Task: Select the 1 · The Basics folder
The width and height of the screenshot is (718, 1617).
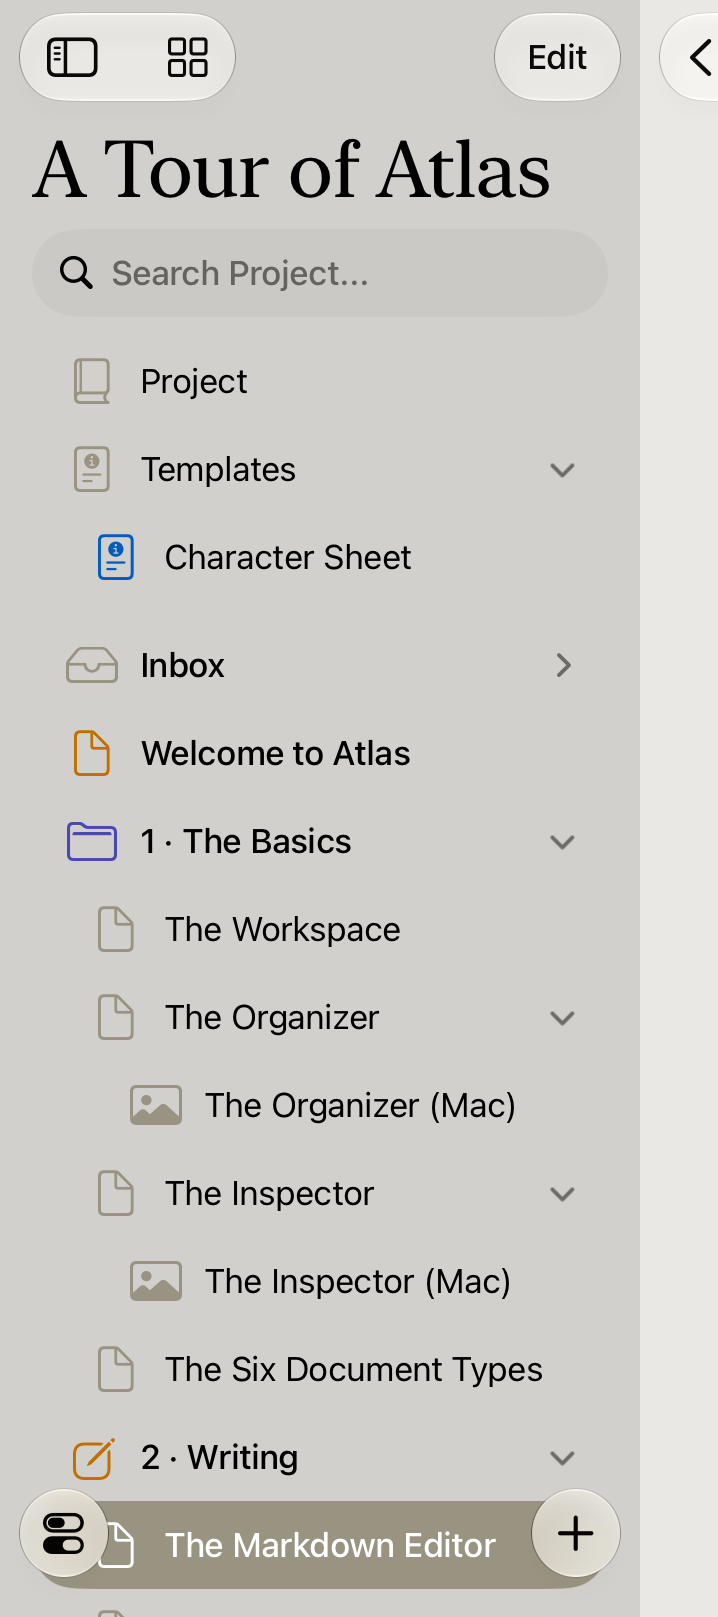Action: pos(320,841)
